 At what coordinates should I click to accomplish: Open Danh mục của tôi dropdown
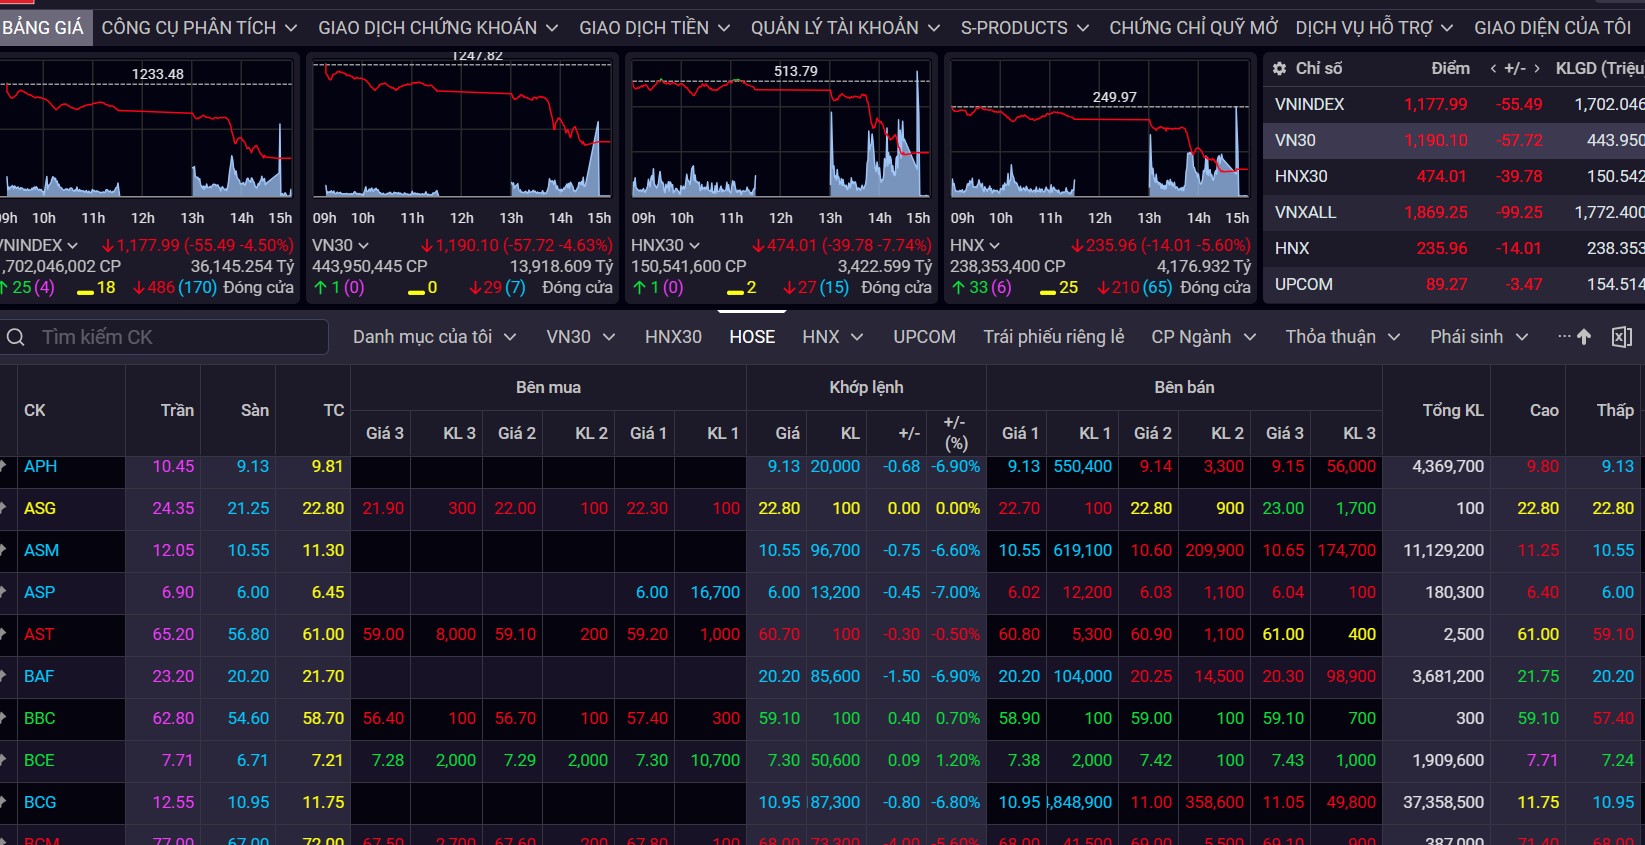434,337
